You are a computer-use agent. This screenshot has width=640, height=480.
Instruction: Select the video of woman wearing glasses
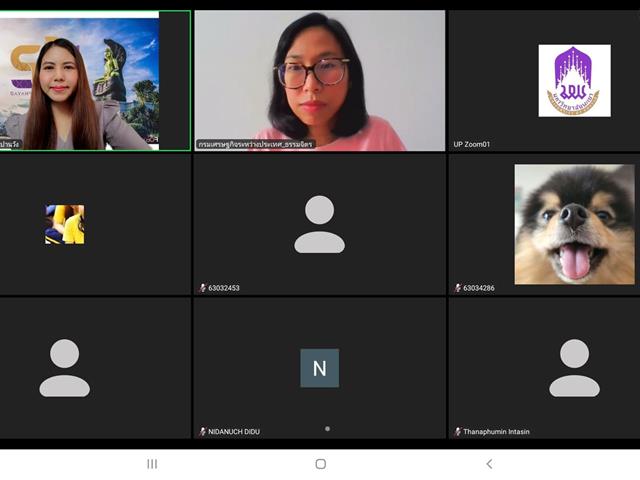coord(319,78)
